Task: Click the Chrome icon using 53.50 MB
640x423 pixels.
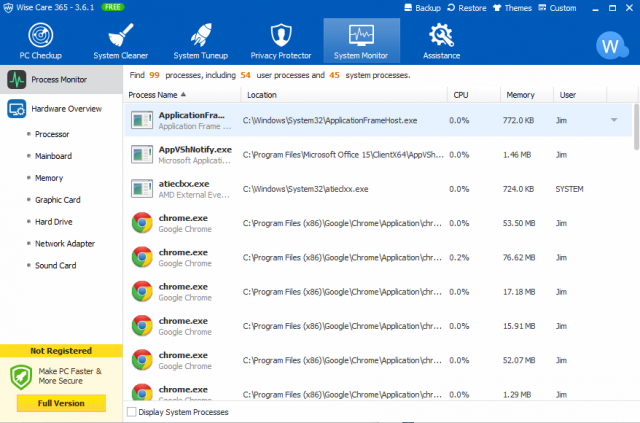Action: [x=142, y=223]
